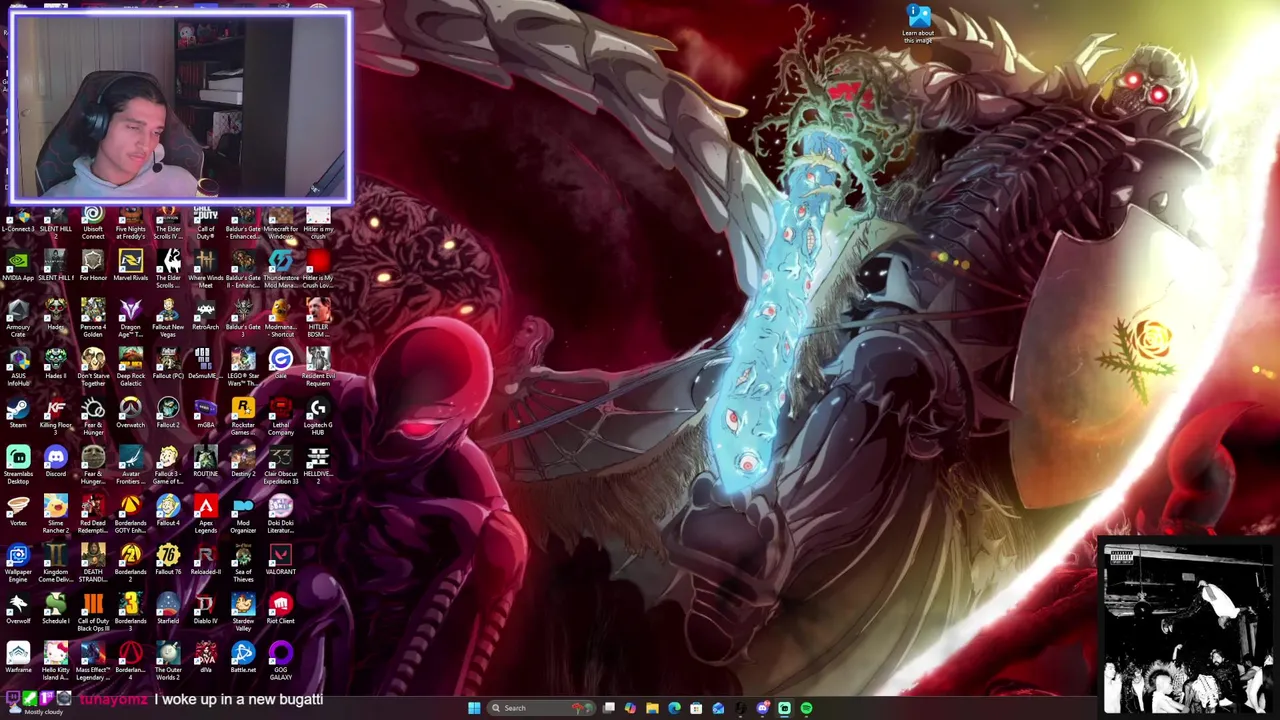Launch Ubisoft Connect from the desktop

point(93,222)
